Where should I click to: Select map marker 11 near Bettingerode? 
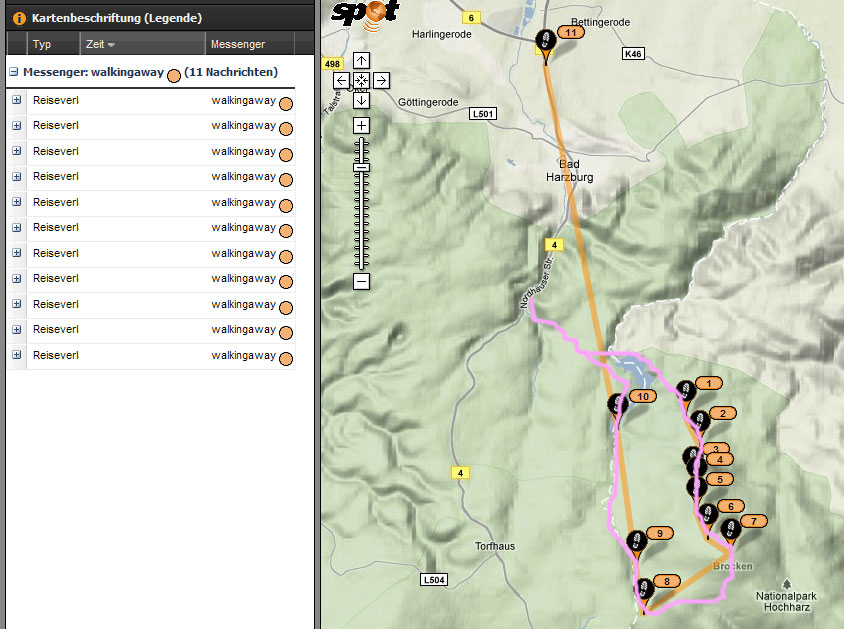(545, 42)
